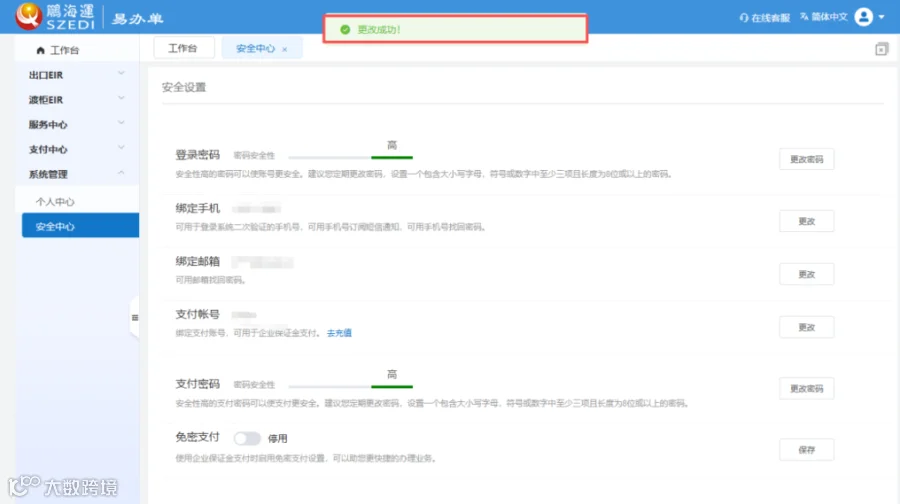Click the 停用 status text

click(277, 439)
